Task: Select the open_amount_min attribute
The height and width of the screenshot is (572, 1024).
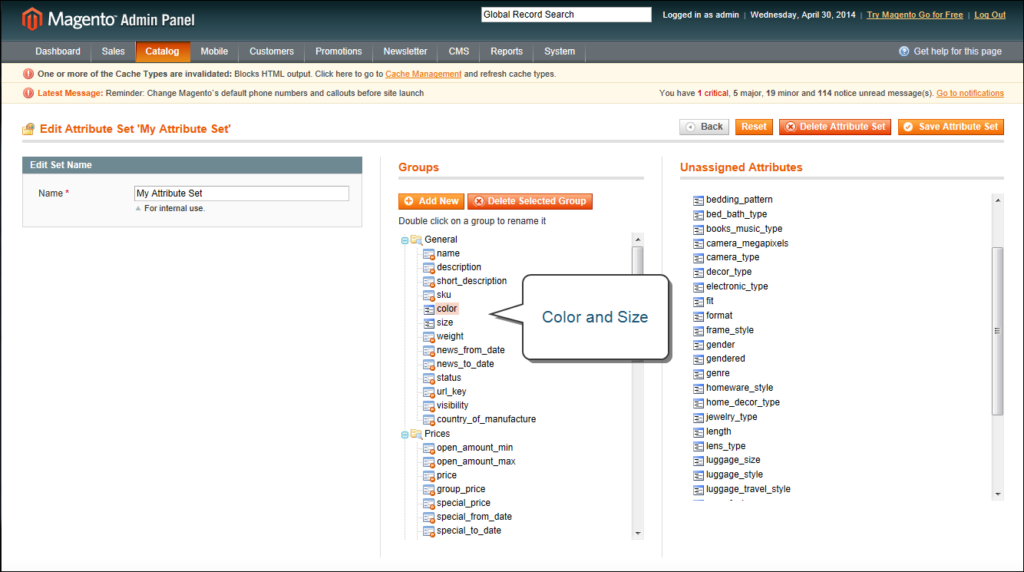Action: (474, 447)
